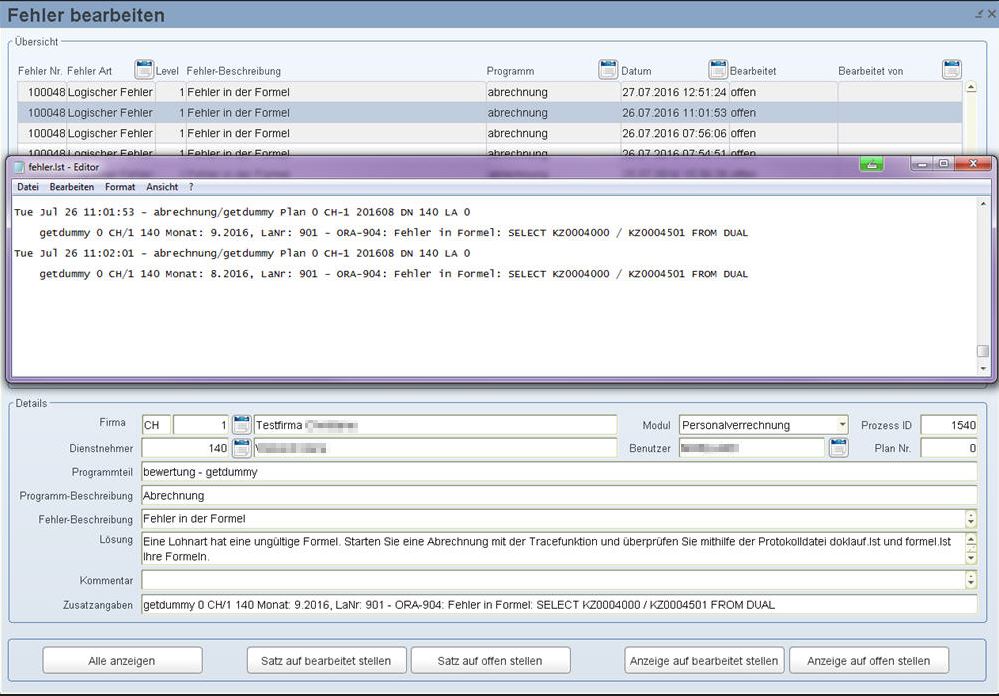Expand the Modul dropdown Personalverrechnung

click(842, 424)
